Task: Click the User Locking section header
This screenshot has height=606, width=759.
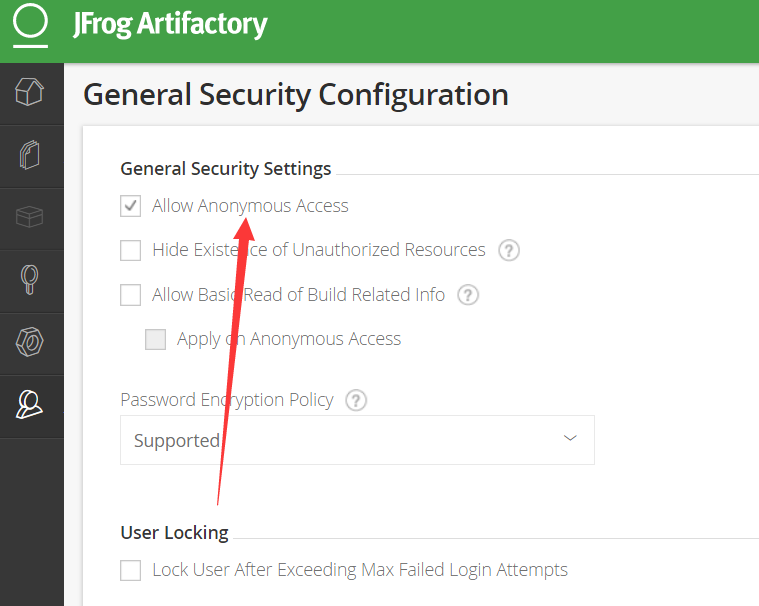Action: click(174, 532)
